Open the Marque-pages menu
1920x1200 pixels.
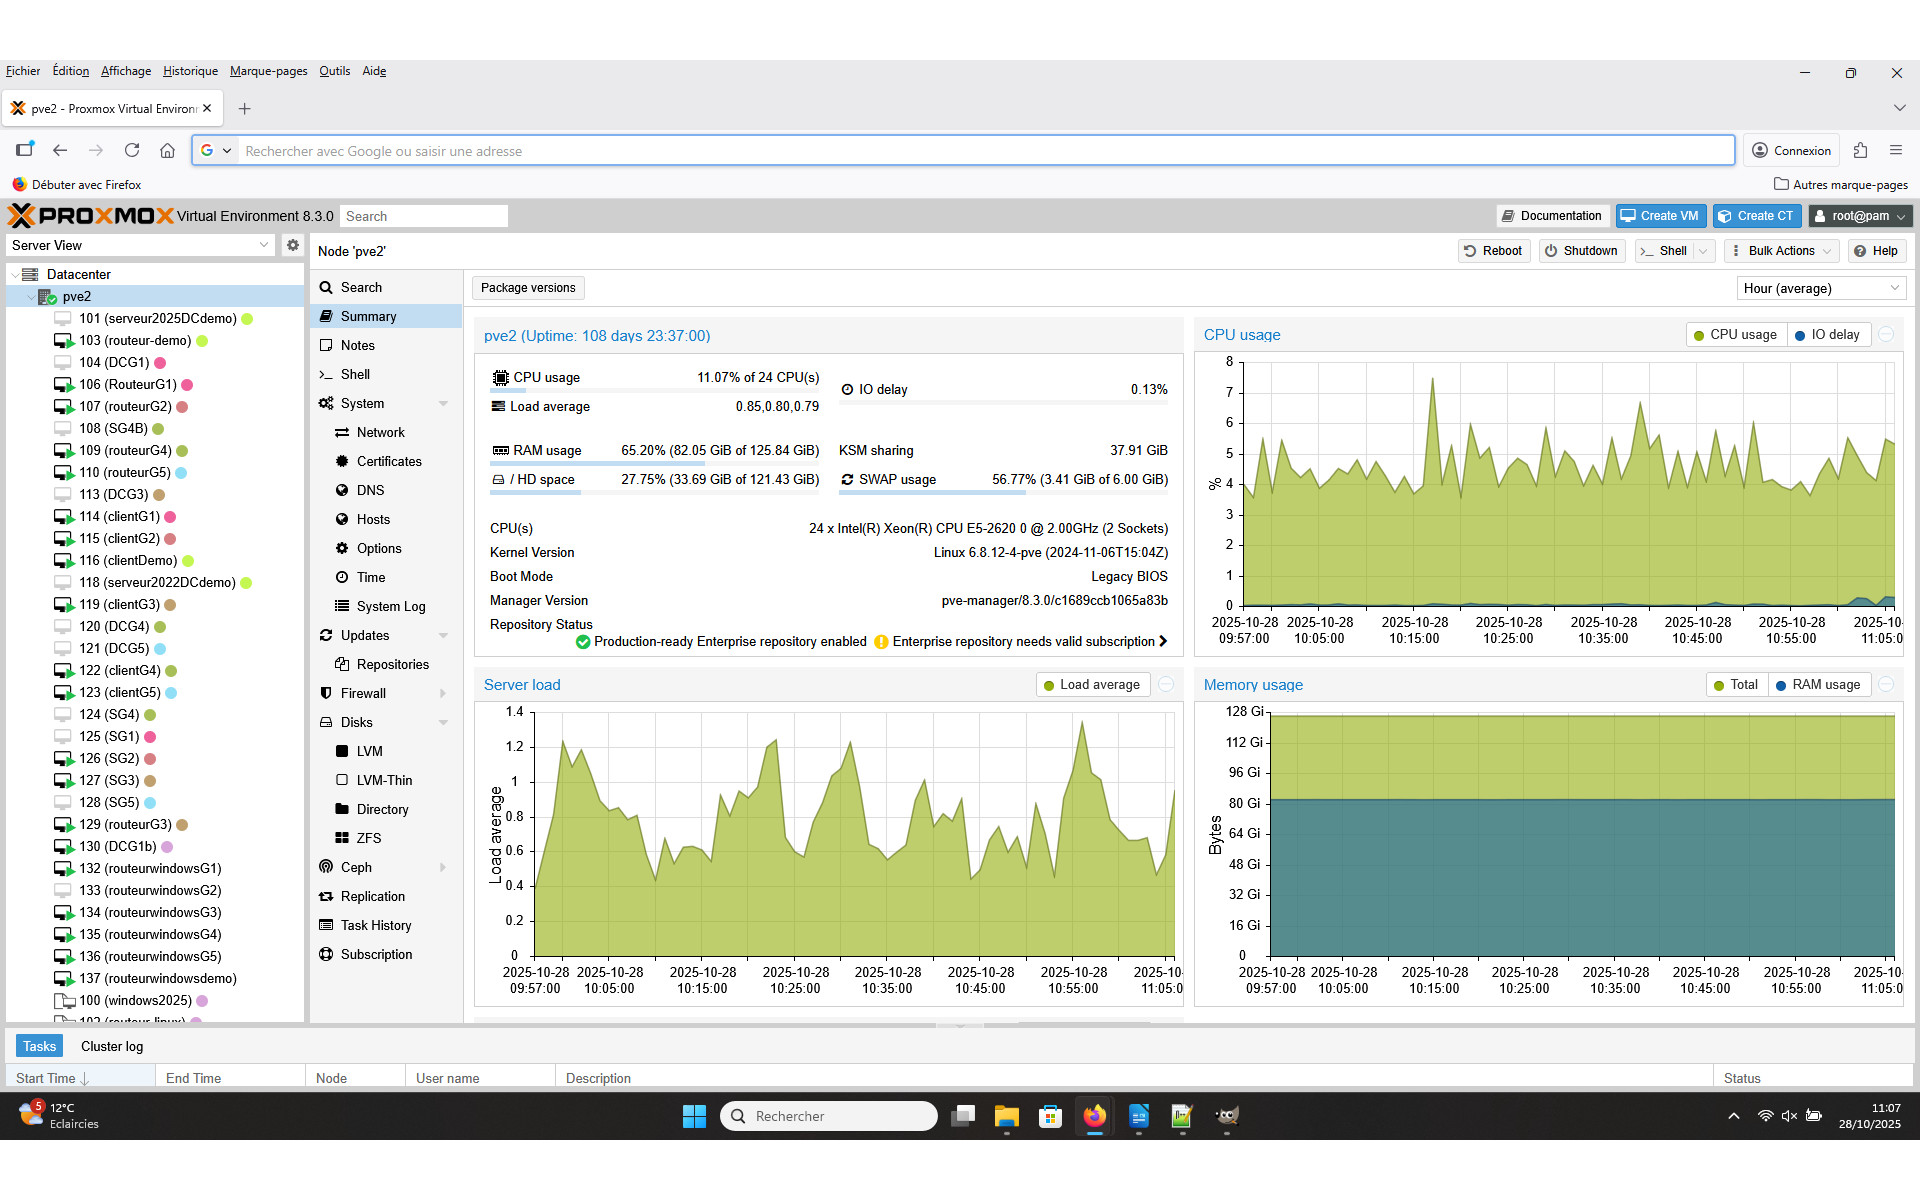tap(268, 71)
